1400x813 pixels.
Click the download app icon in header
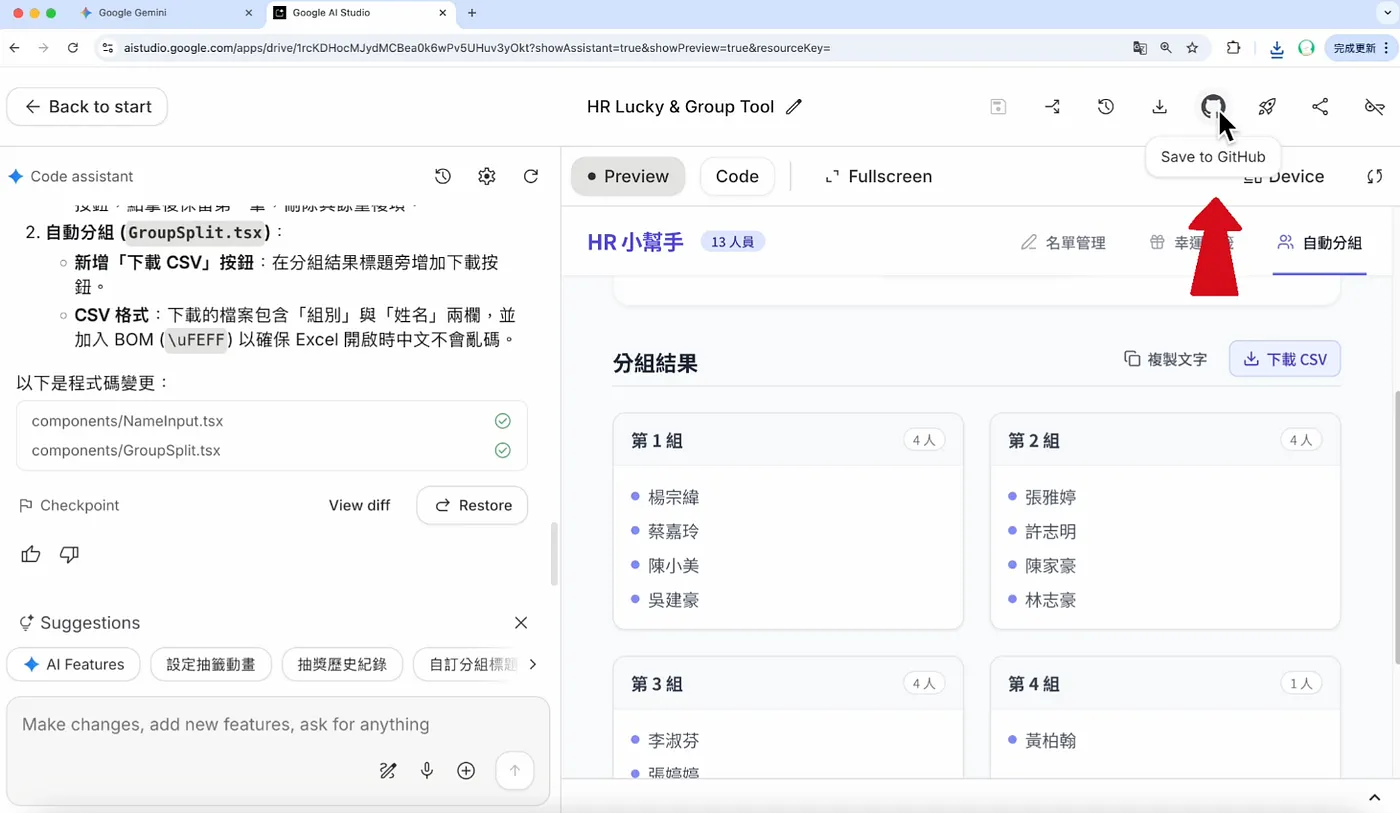pos(1159,107)
